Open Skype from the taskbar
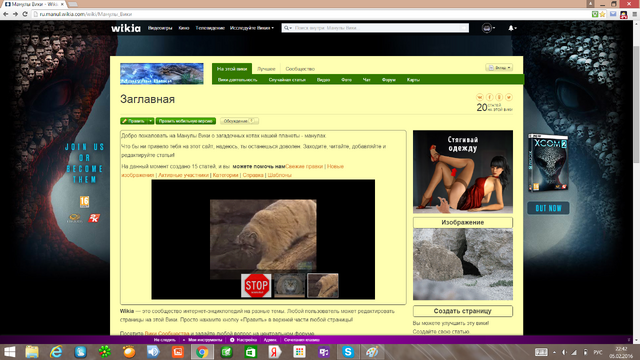Screen dimensions: 640x360 (x=348, y=352)
